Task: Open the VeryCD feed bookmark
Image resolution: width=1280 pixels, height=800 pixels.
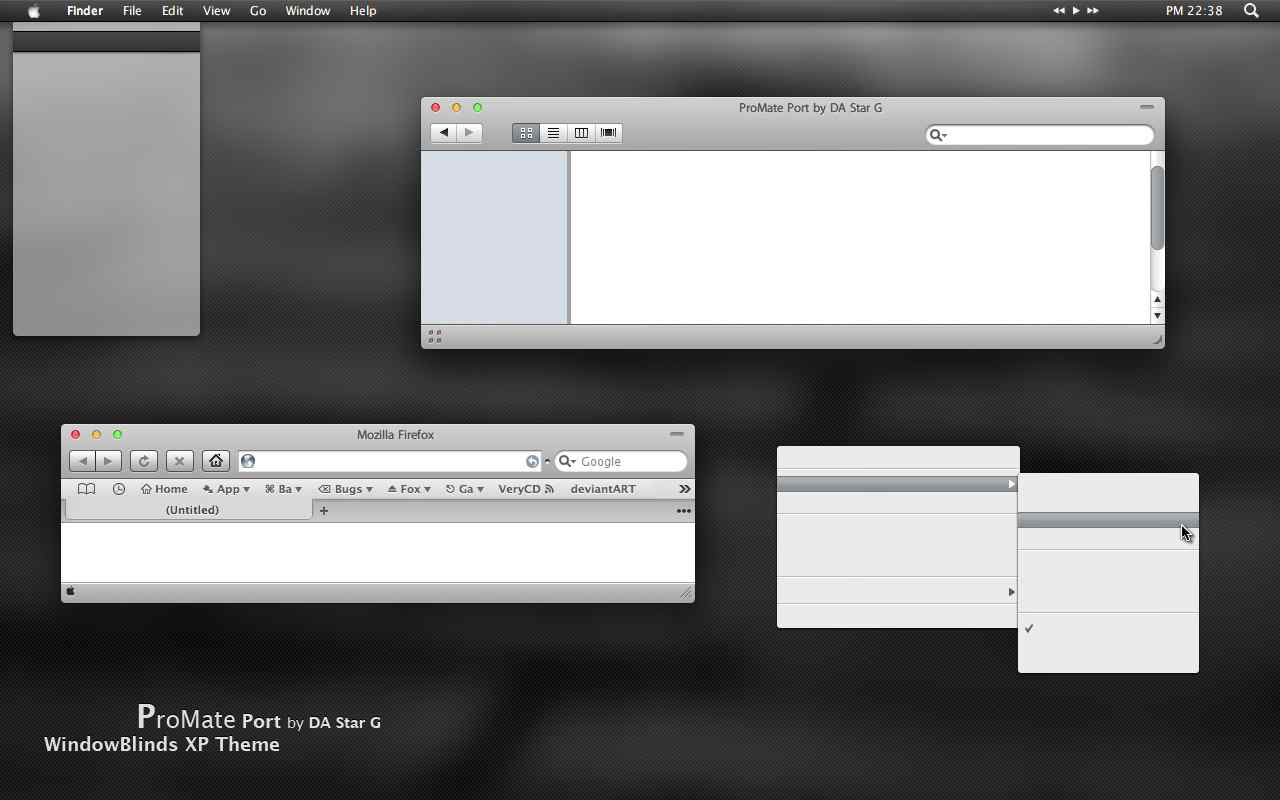Action: pyautogui.click(x=526, y=489)
